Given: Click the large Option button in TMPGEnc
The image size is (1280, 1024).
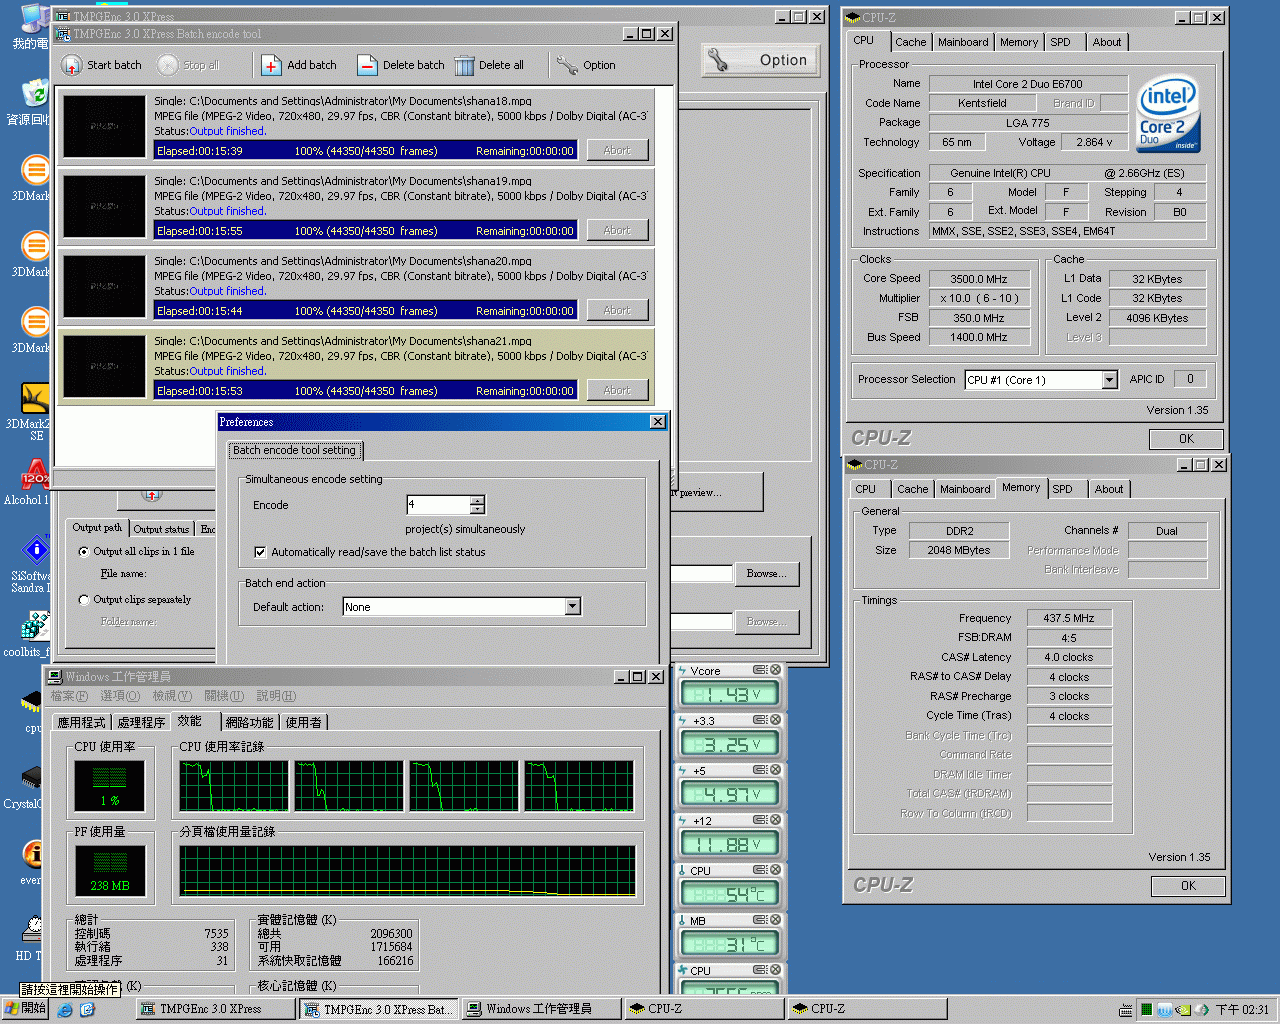Looking at the screenshot, I should click(762, 60).
